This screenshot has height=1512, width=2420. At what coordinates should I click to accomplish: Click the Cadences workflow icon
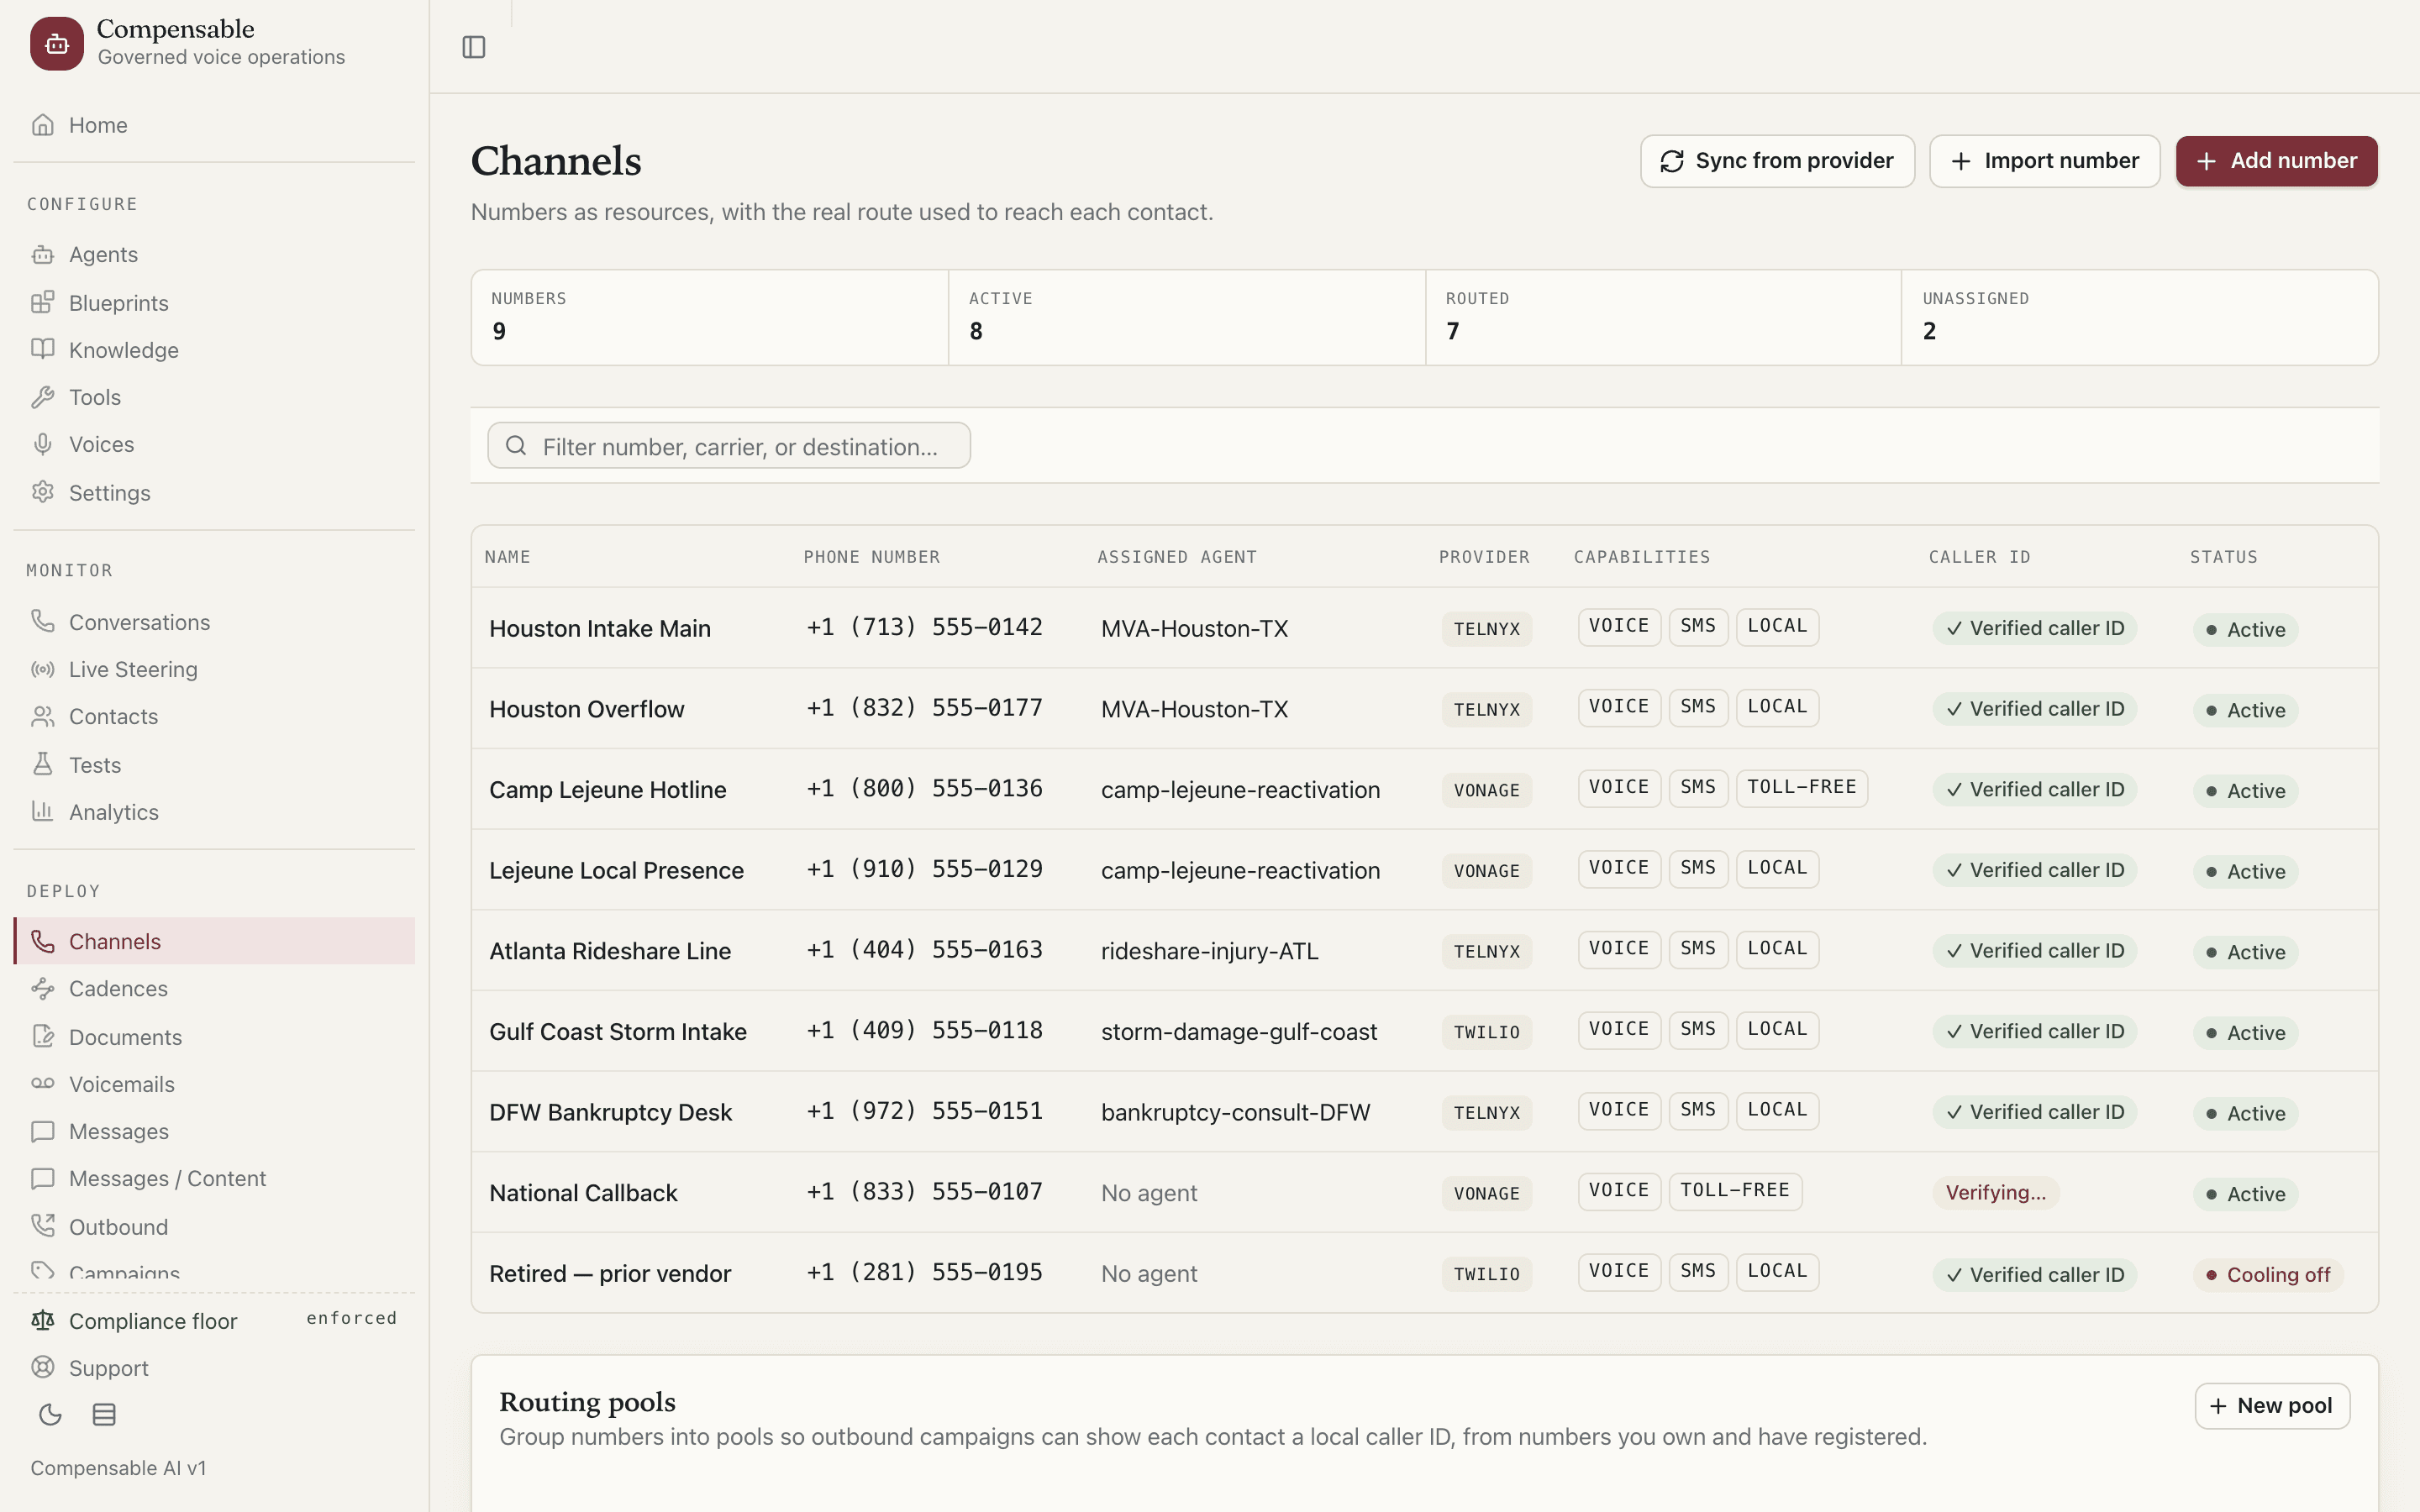(x=42, y=988)
